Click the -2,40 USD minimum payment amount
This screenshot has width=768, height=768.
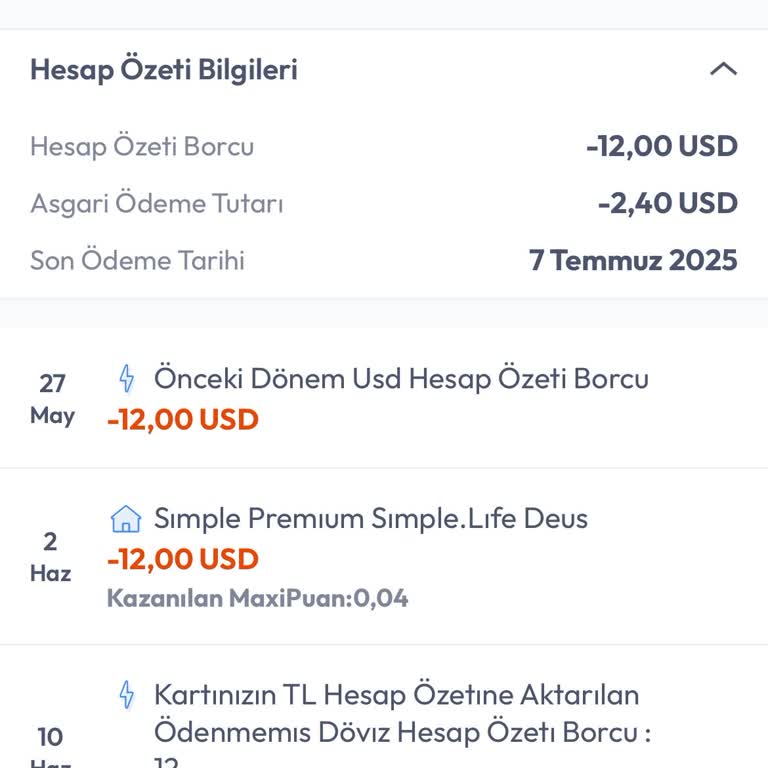coord(667,204)
